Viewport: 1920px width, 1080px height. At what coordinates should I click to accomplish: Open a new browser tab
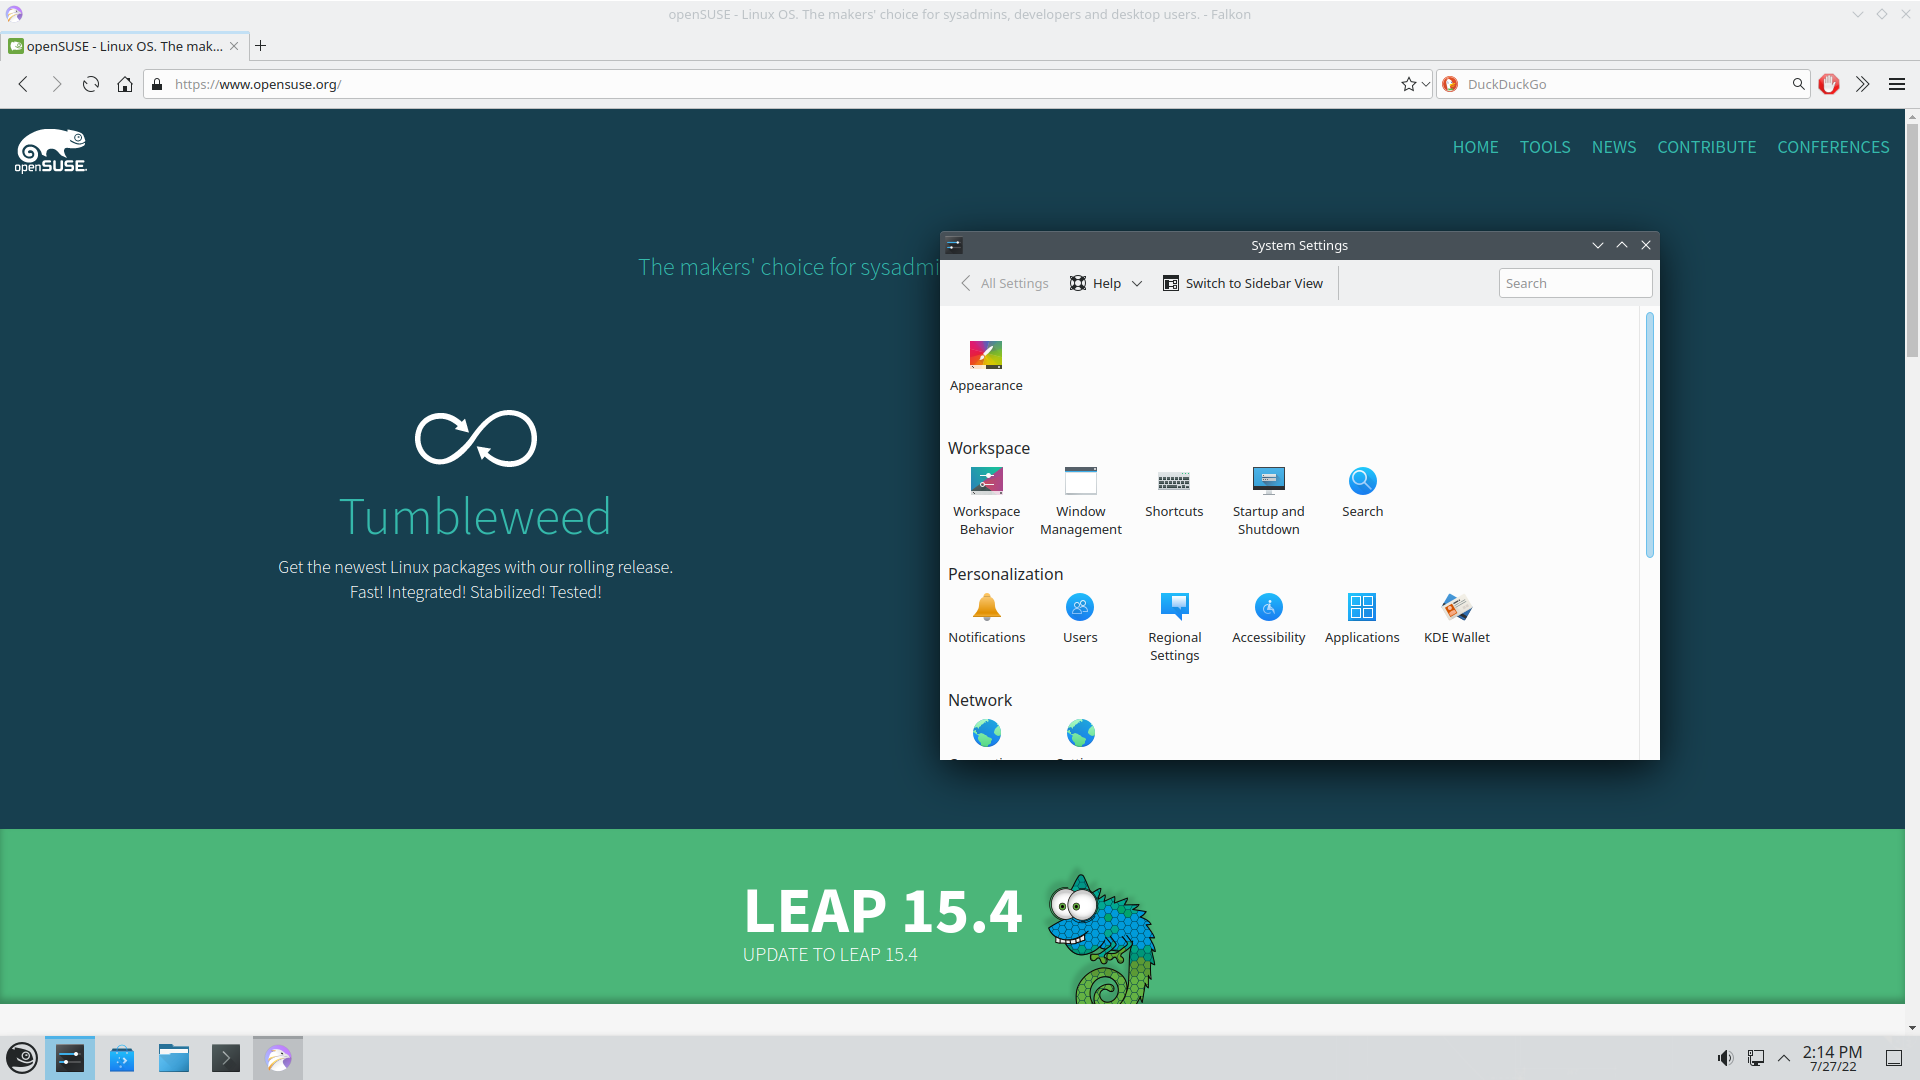point(261,46)
